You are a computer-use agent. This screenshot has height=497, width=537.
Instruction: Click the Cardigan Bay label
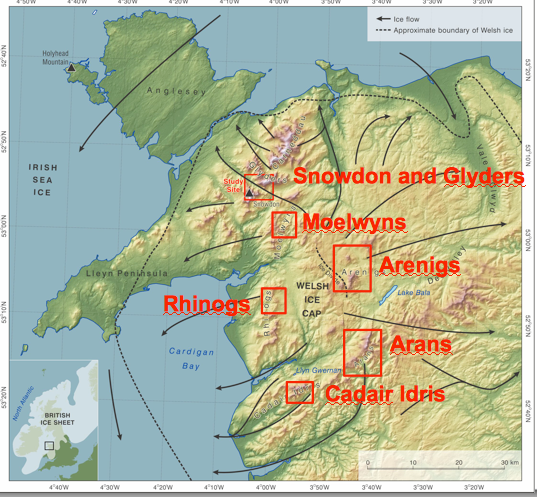(x=191, y=359)
